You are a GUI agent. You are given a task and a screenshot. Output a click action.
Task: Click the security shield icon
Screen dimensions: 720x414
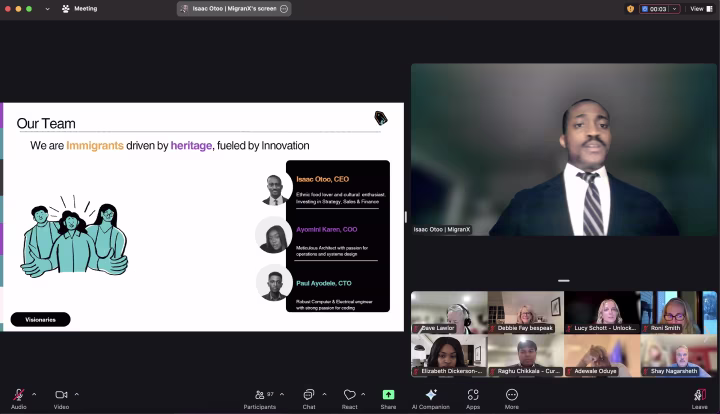point(630,9)
